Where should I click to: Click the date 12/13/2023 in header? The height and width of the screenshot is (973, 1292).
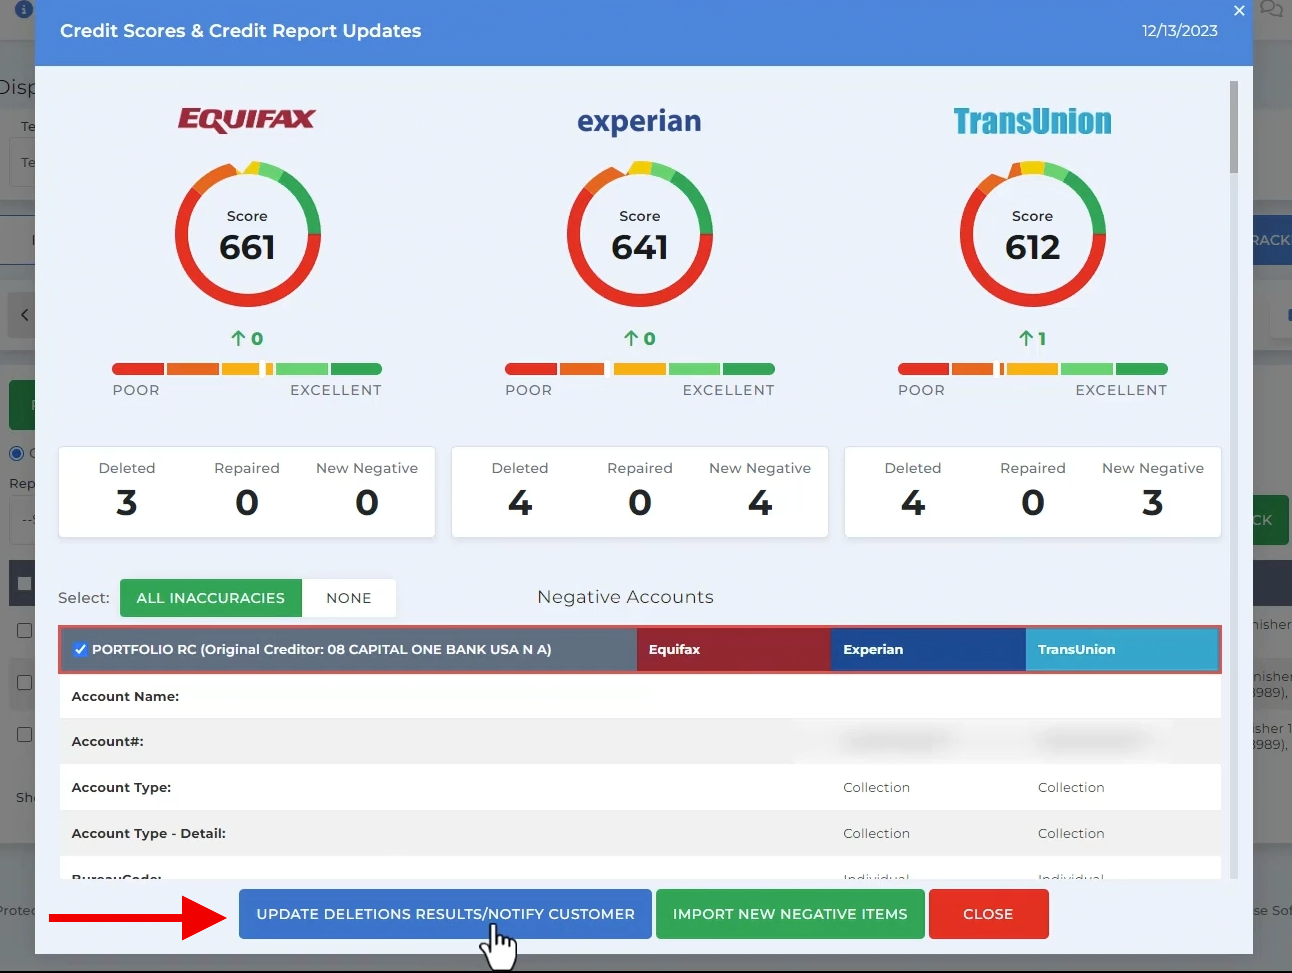(1180, 31)
